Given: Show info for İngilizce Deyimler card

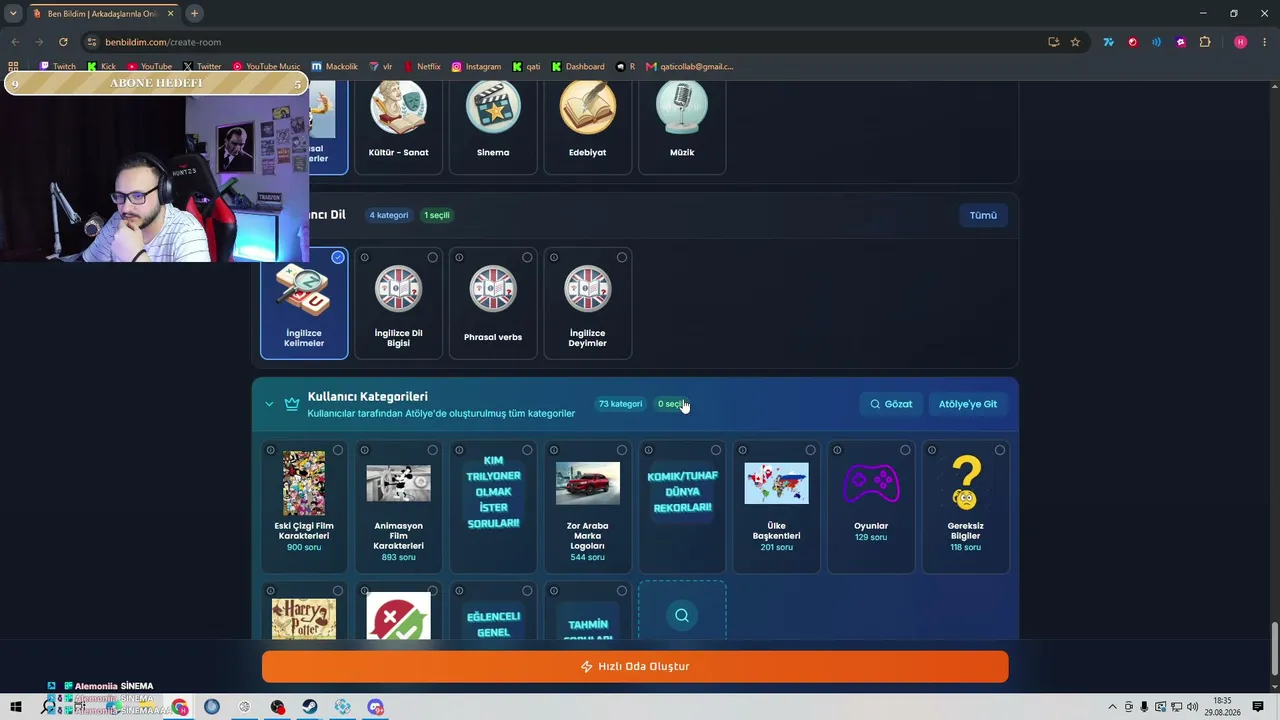Looking at the screenshot, I should (x=554, y=257).
